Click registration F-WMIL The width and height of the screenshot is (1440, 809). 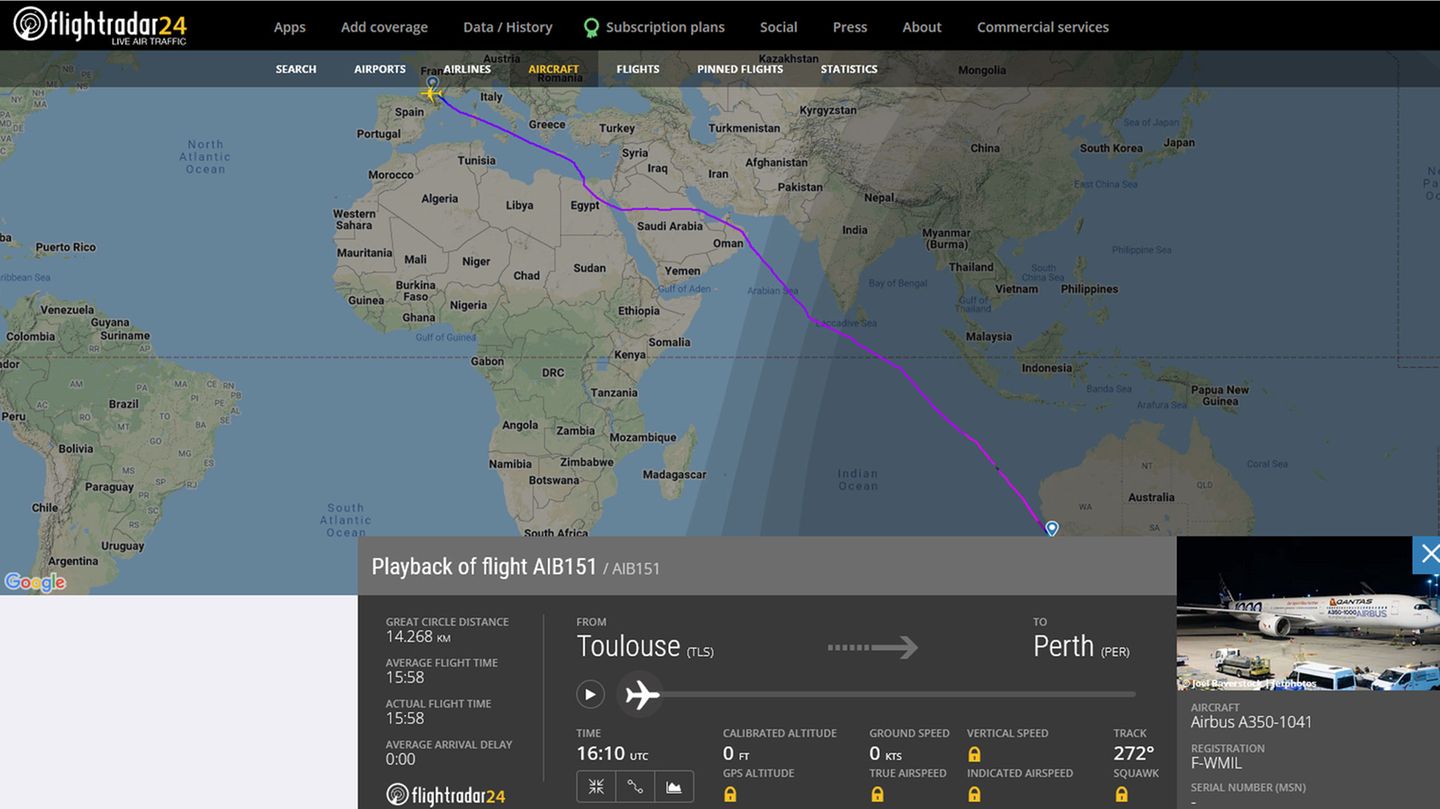(1216, 763)
